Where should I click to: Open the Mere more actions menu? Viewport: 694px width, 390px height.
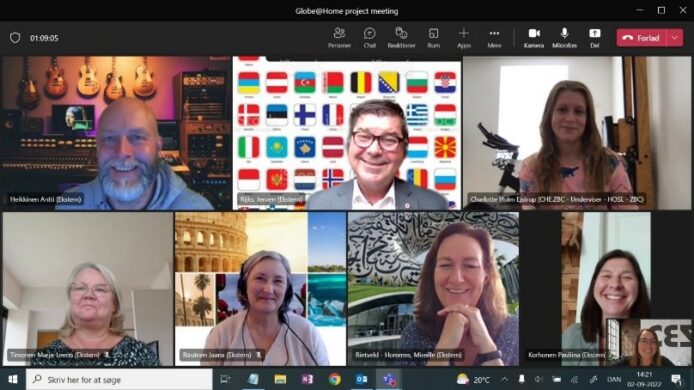point(494,38)
